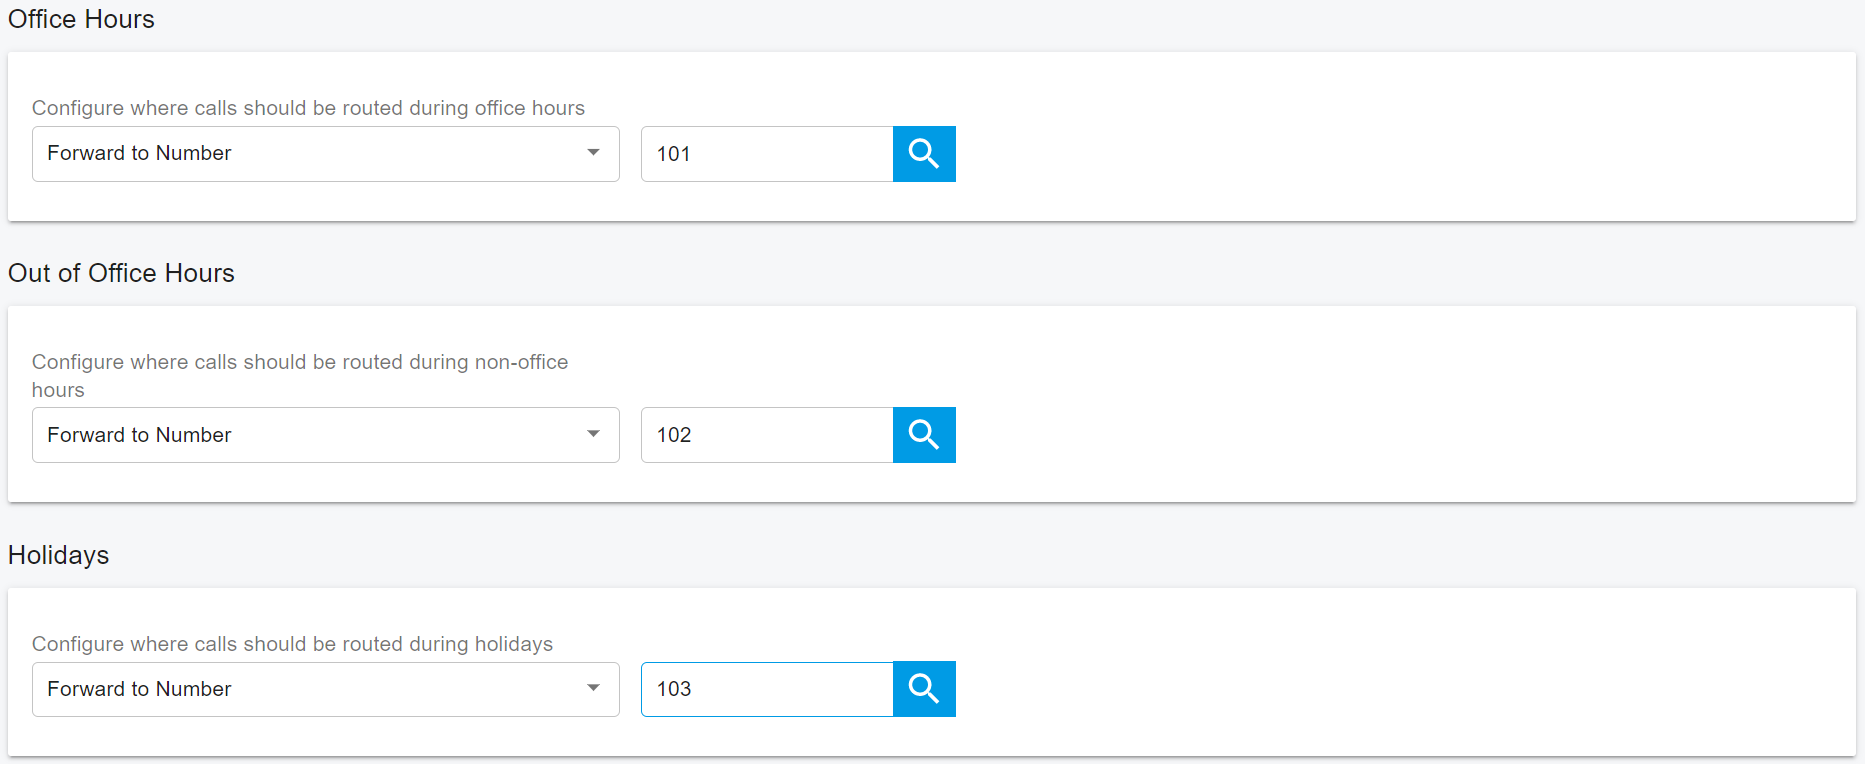Open the routing dropdown for Out of Office Hours
Screen dimensions: 1865x764
[325, 435]
